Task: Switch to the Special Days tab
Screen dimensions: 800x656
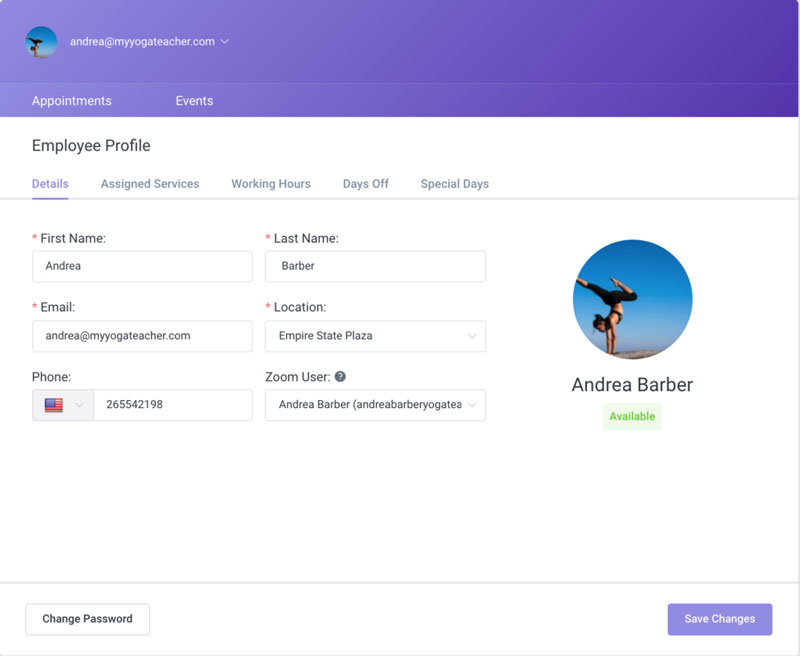Action: tap(455, 184)
